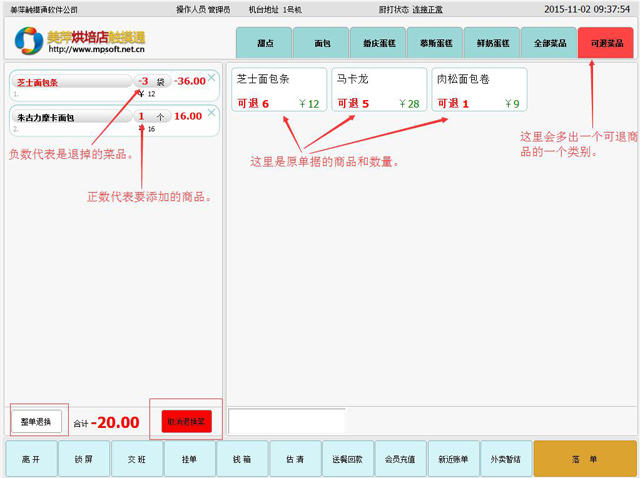Click the 美萍烘培店 logo icon
Screen dimensions: 640x478
(28, 41)
